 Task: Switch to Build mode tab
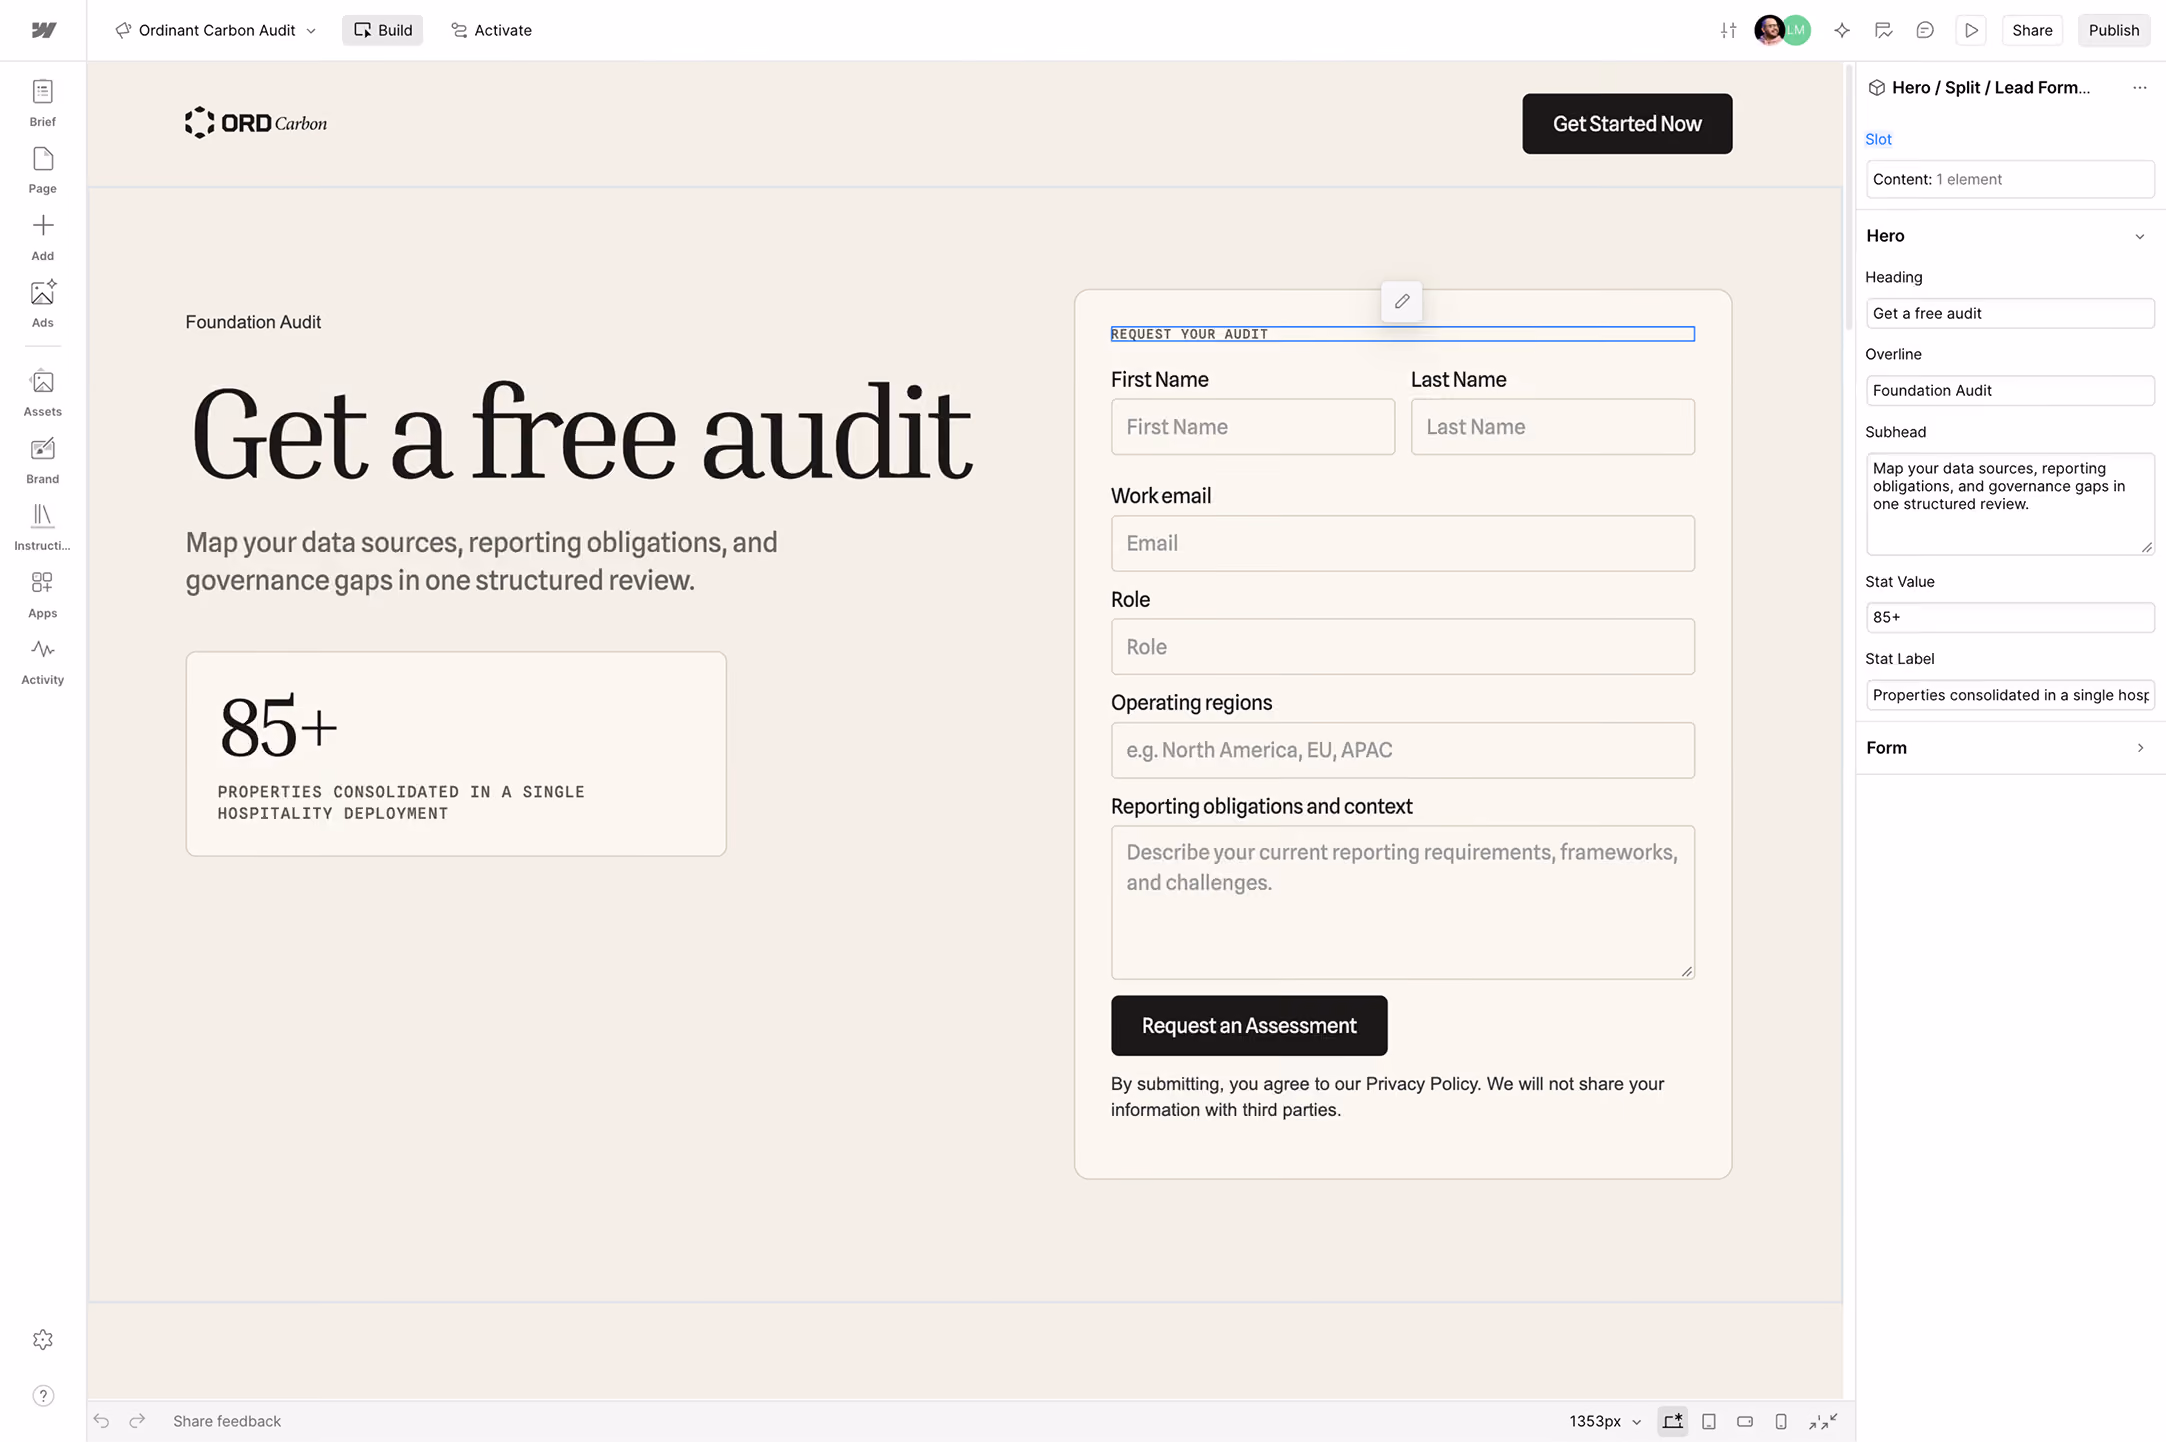pyautogui.click(x=383, y=30)
